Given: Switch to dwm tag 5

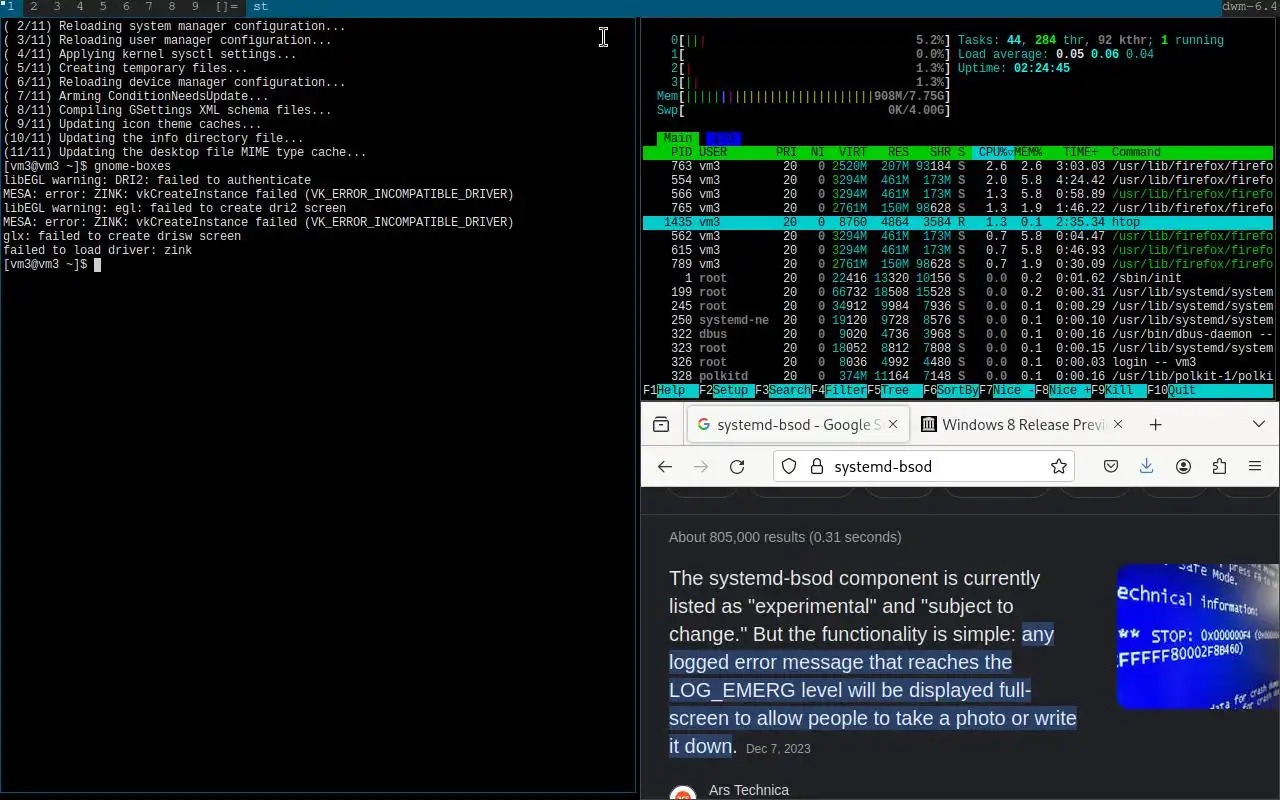Looking at the screenshot, I should (103, 6).
